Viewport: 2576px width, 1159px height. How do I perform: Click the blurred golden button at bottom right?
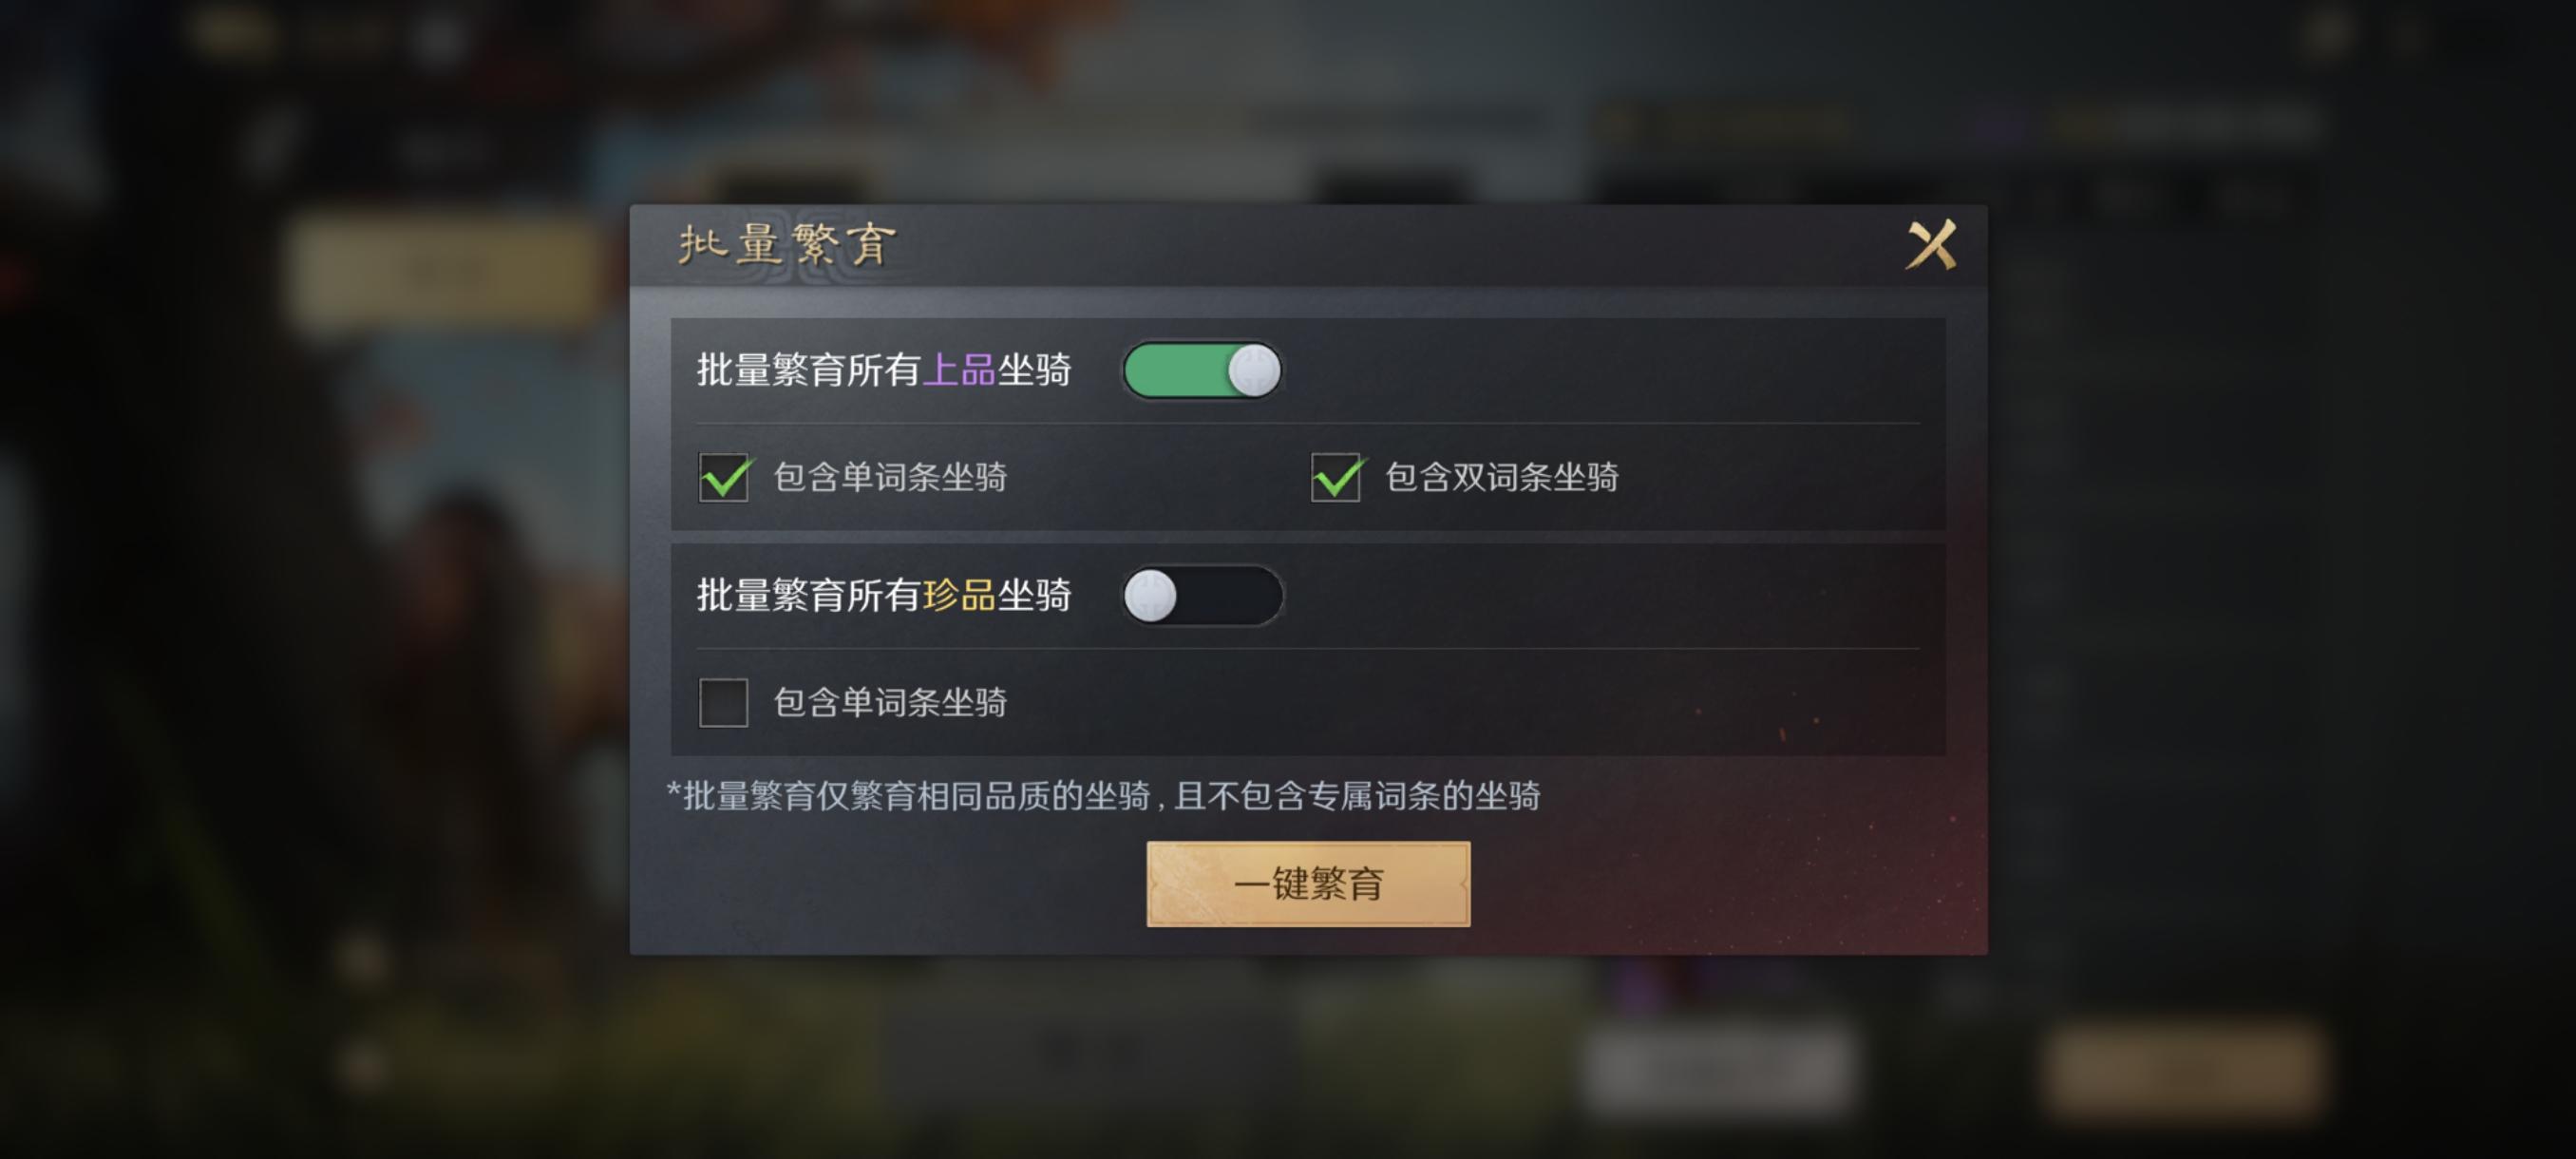2182,1070
